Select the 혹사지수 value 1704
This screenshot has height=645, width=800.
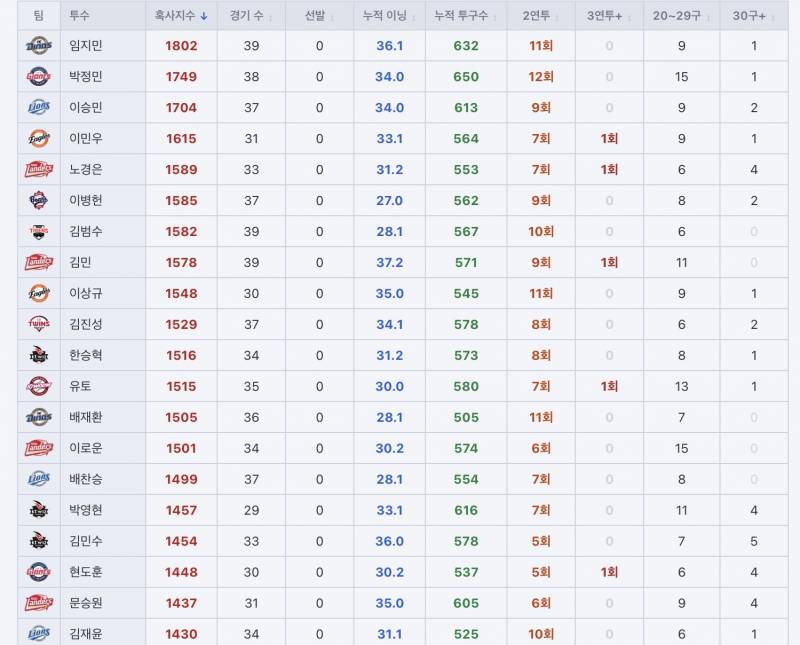[181, 108]
